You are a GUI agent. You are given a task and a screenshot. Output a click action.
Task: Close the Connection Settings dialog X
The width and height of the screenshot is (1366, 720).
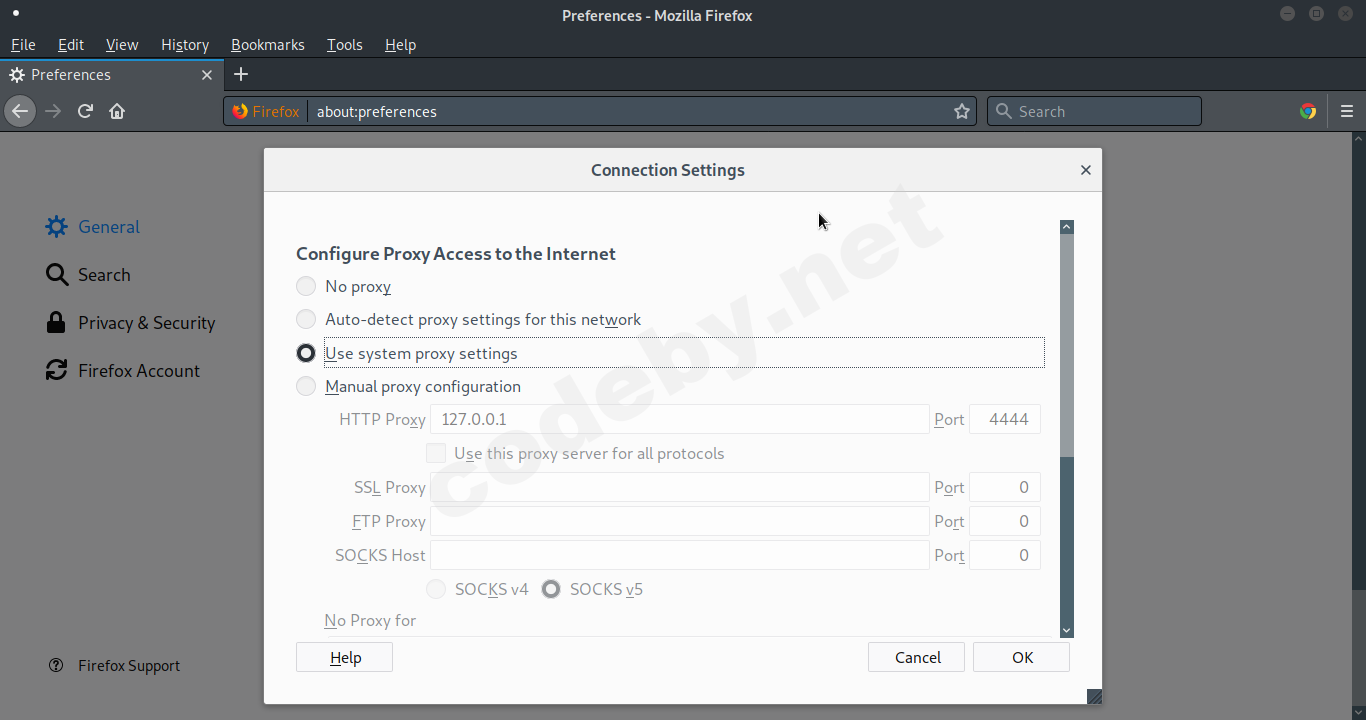click(1085, 170)
